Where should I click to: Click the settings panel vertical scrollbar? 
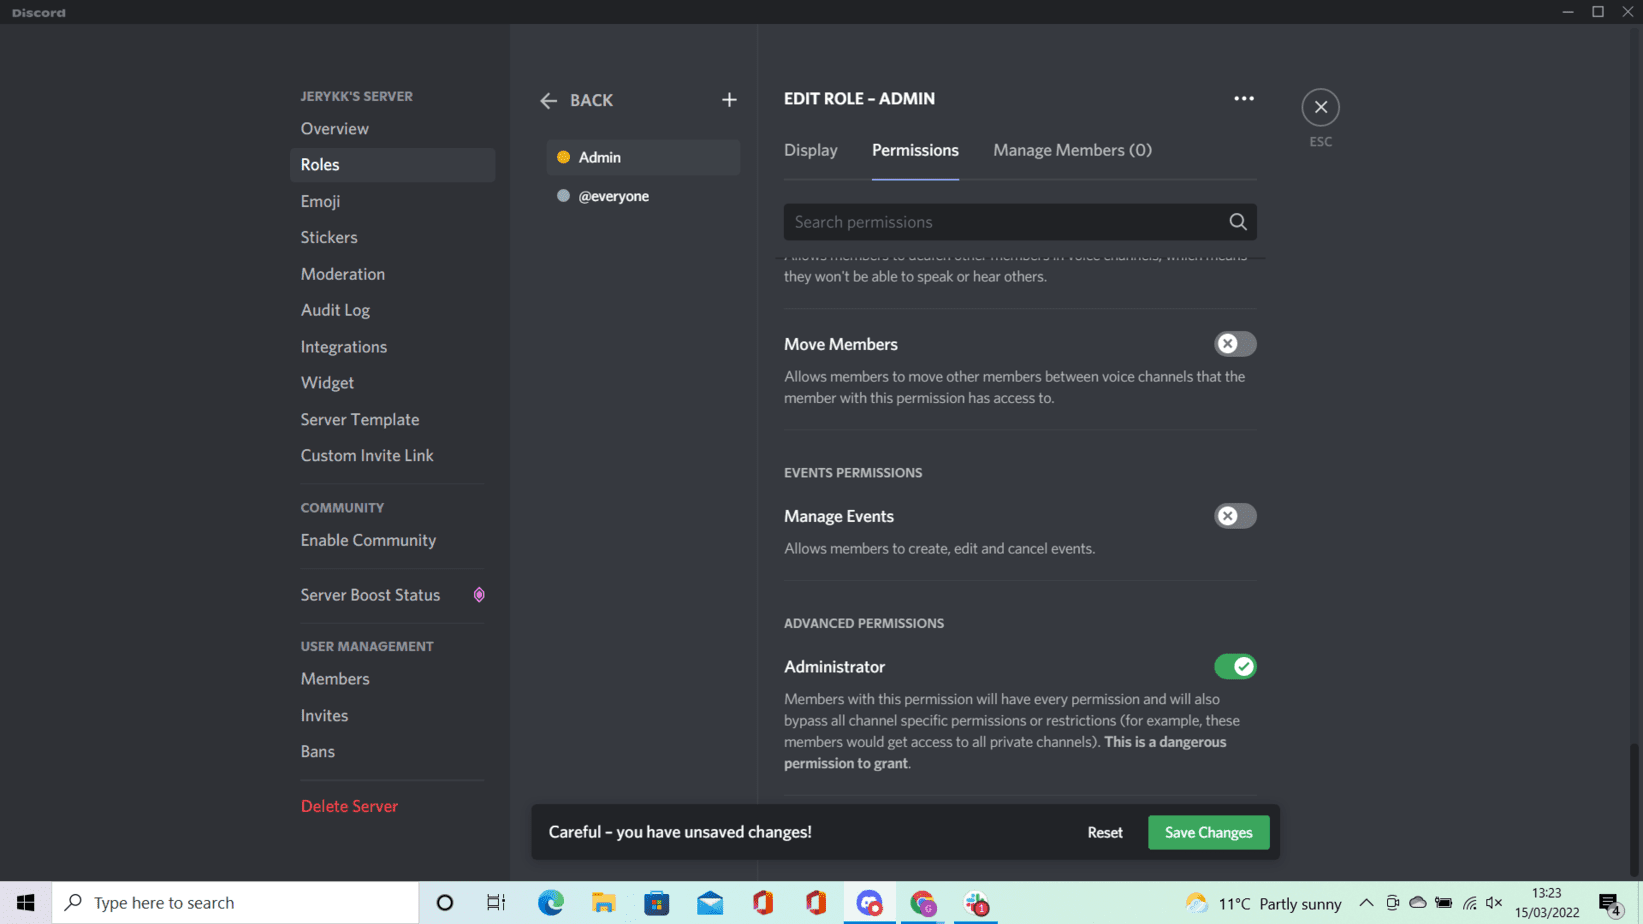(x=1636, y=810)
